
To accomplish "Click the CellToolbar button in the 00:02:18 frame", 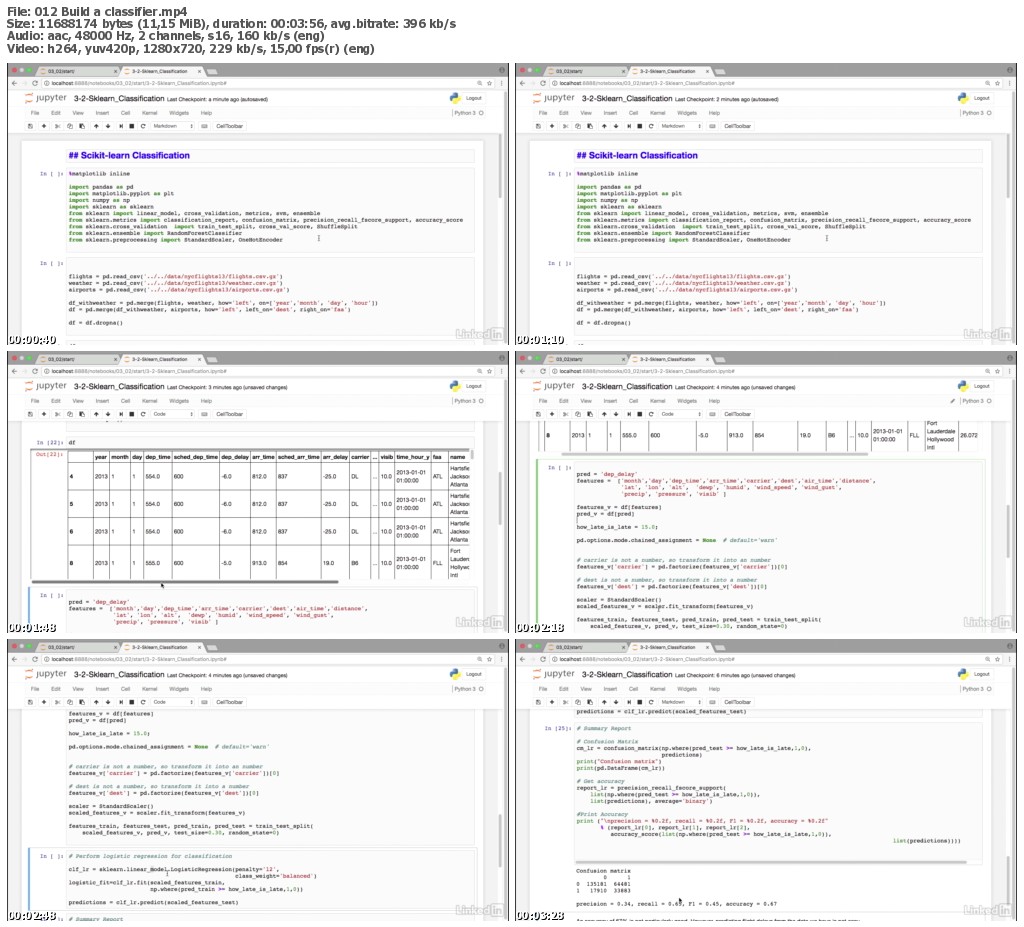I will pyautogui.click(x=737, y=414).
